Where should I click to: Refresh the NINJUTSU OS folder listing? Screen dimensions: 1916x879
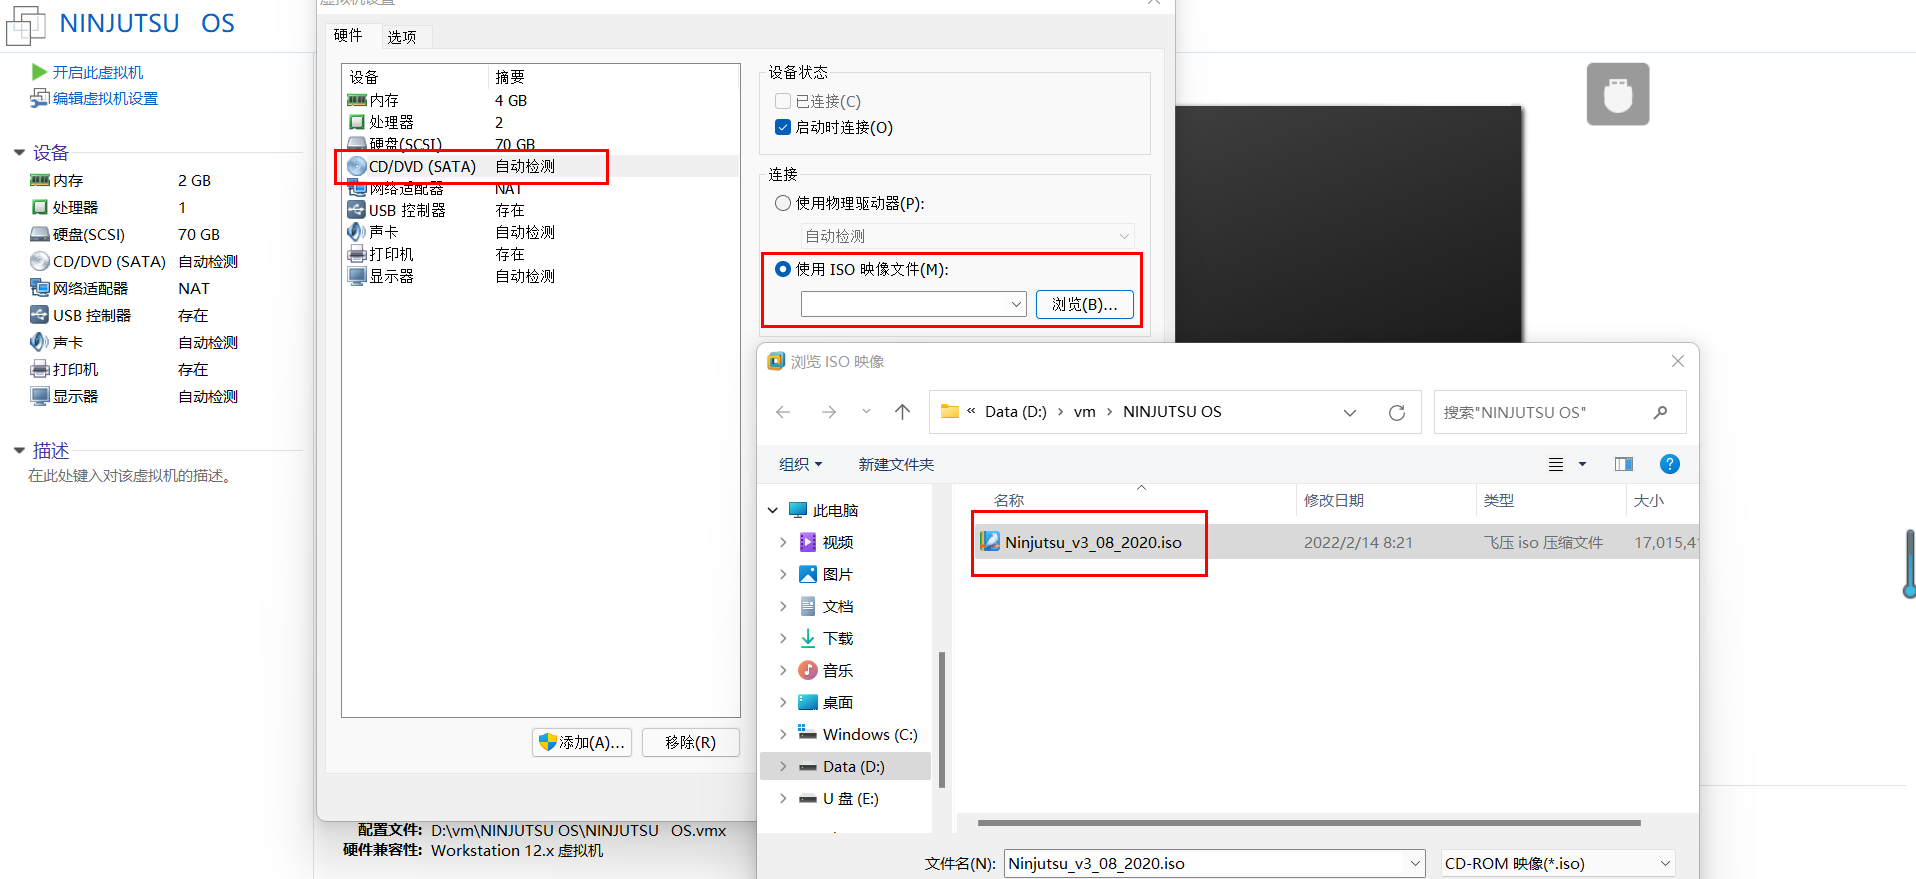(1397, 412)
